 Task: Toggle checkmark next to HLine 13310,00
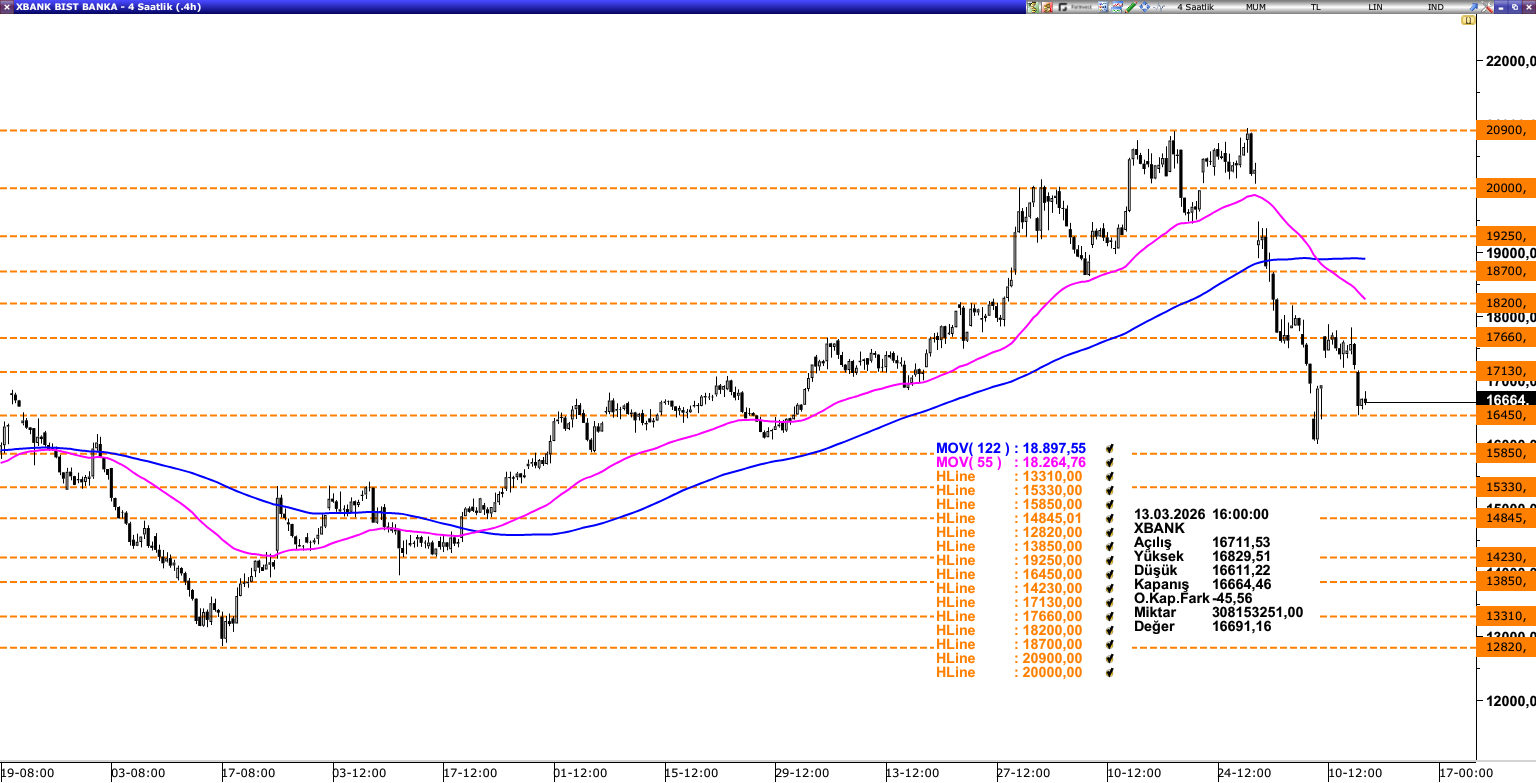pos(1108,477)
